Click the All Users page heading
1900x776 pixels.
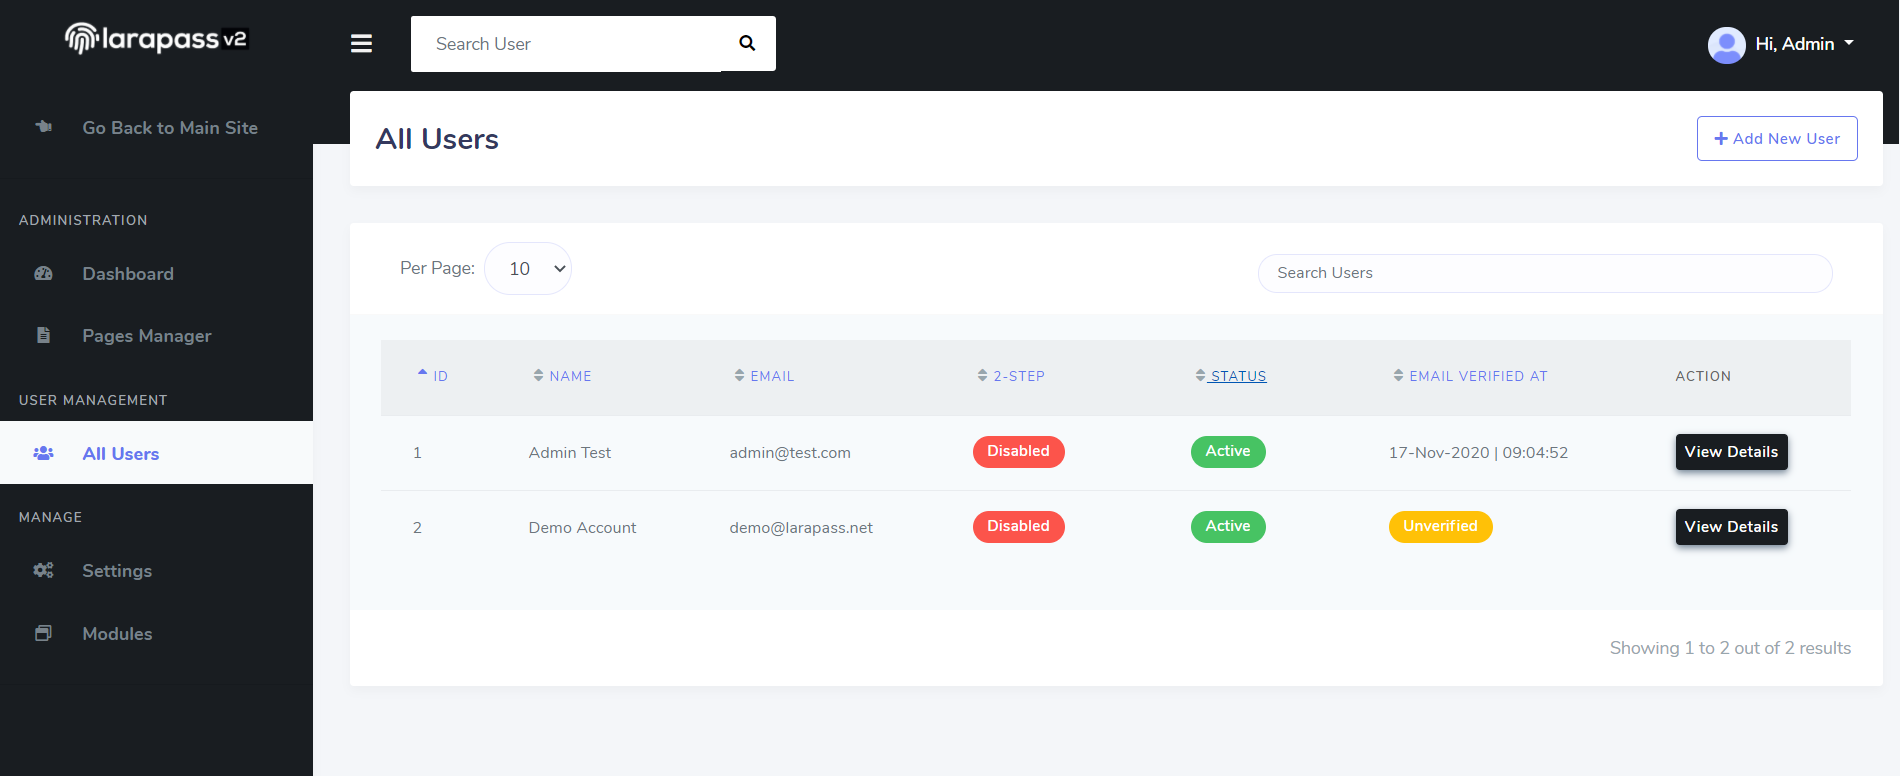click(437, 139)
